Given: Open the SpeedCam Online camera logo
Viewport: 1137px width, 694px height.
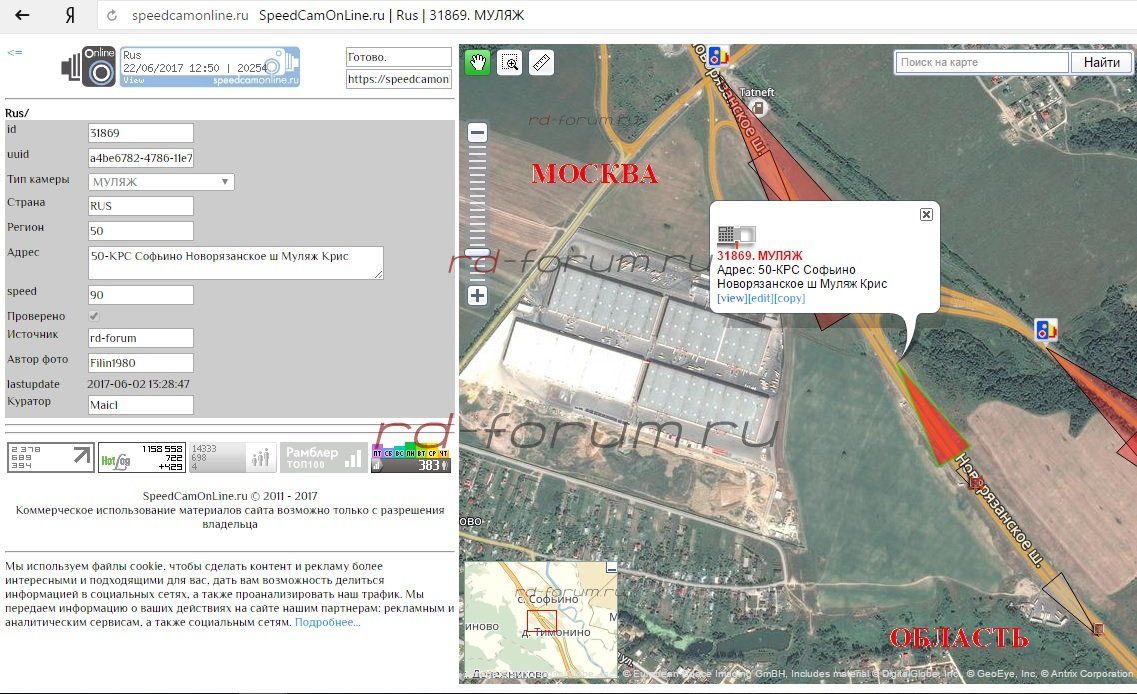Looking at the screenshot, I should coord(89,67).
